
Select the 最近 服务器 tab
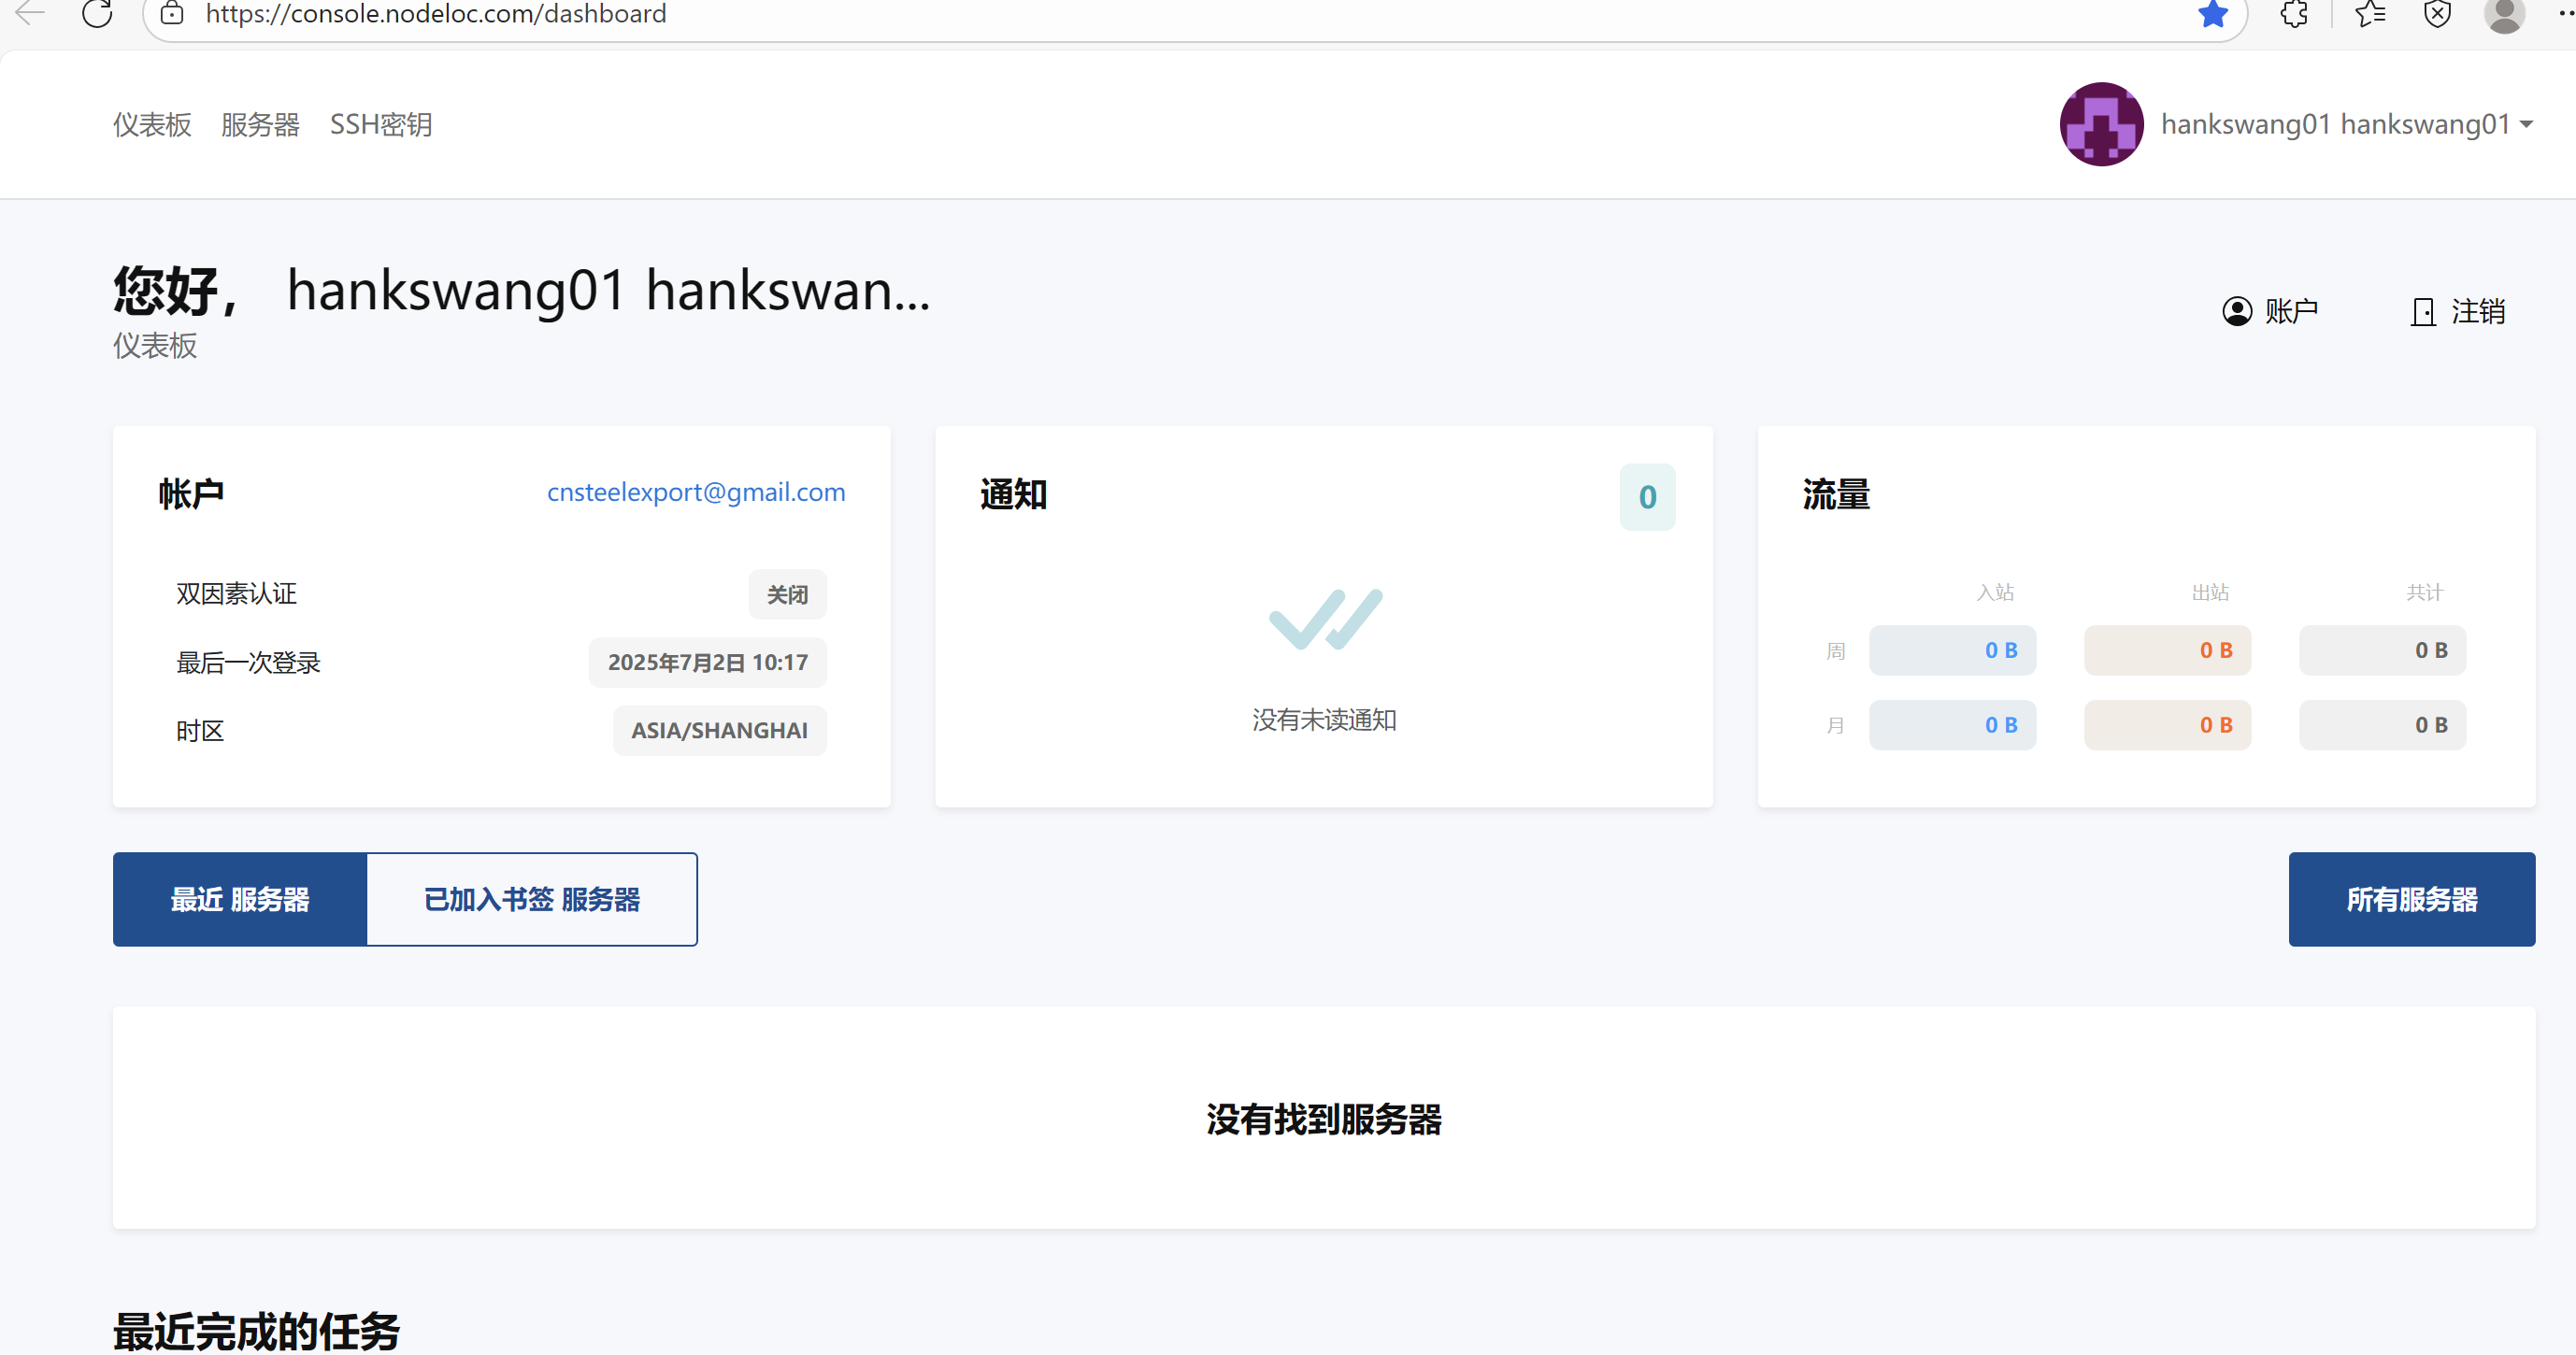(x=240, y=900)
